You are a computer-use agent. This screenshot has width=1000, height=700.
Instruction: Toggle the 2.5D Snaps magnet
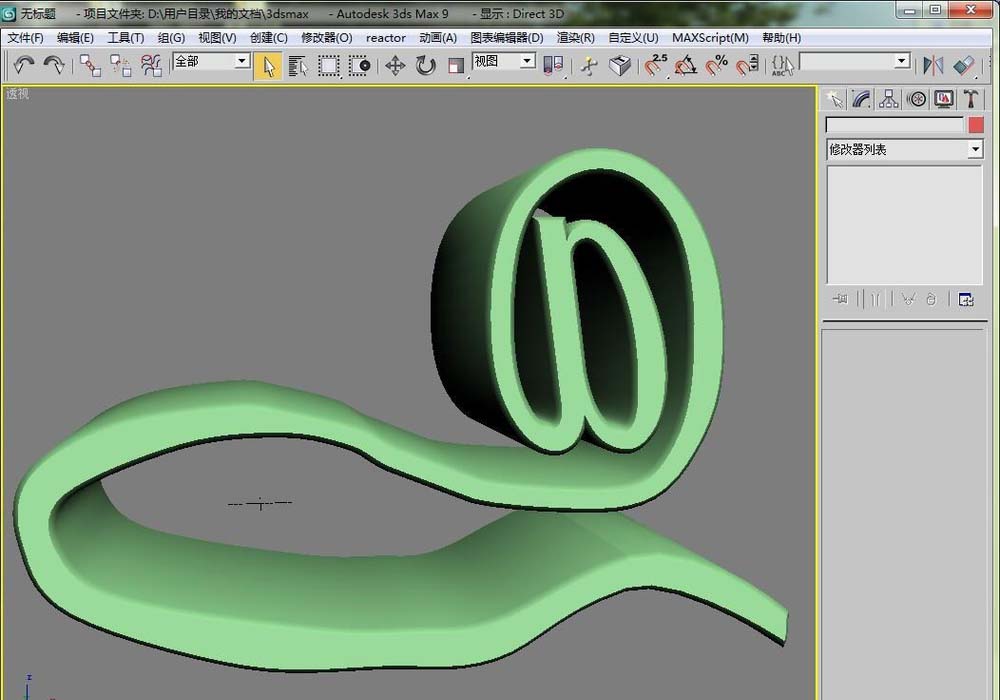(x=656, y=65)
